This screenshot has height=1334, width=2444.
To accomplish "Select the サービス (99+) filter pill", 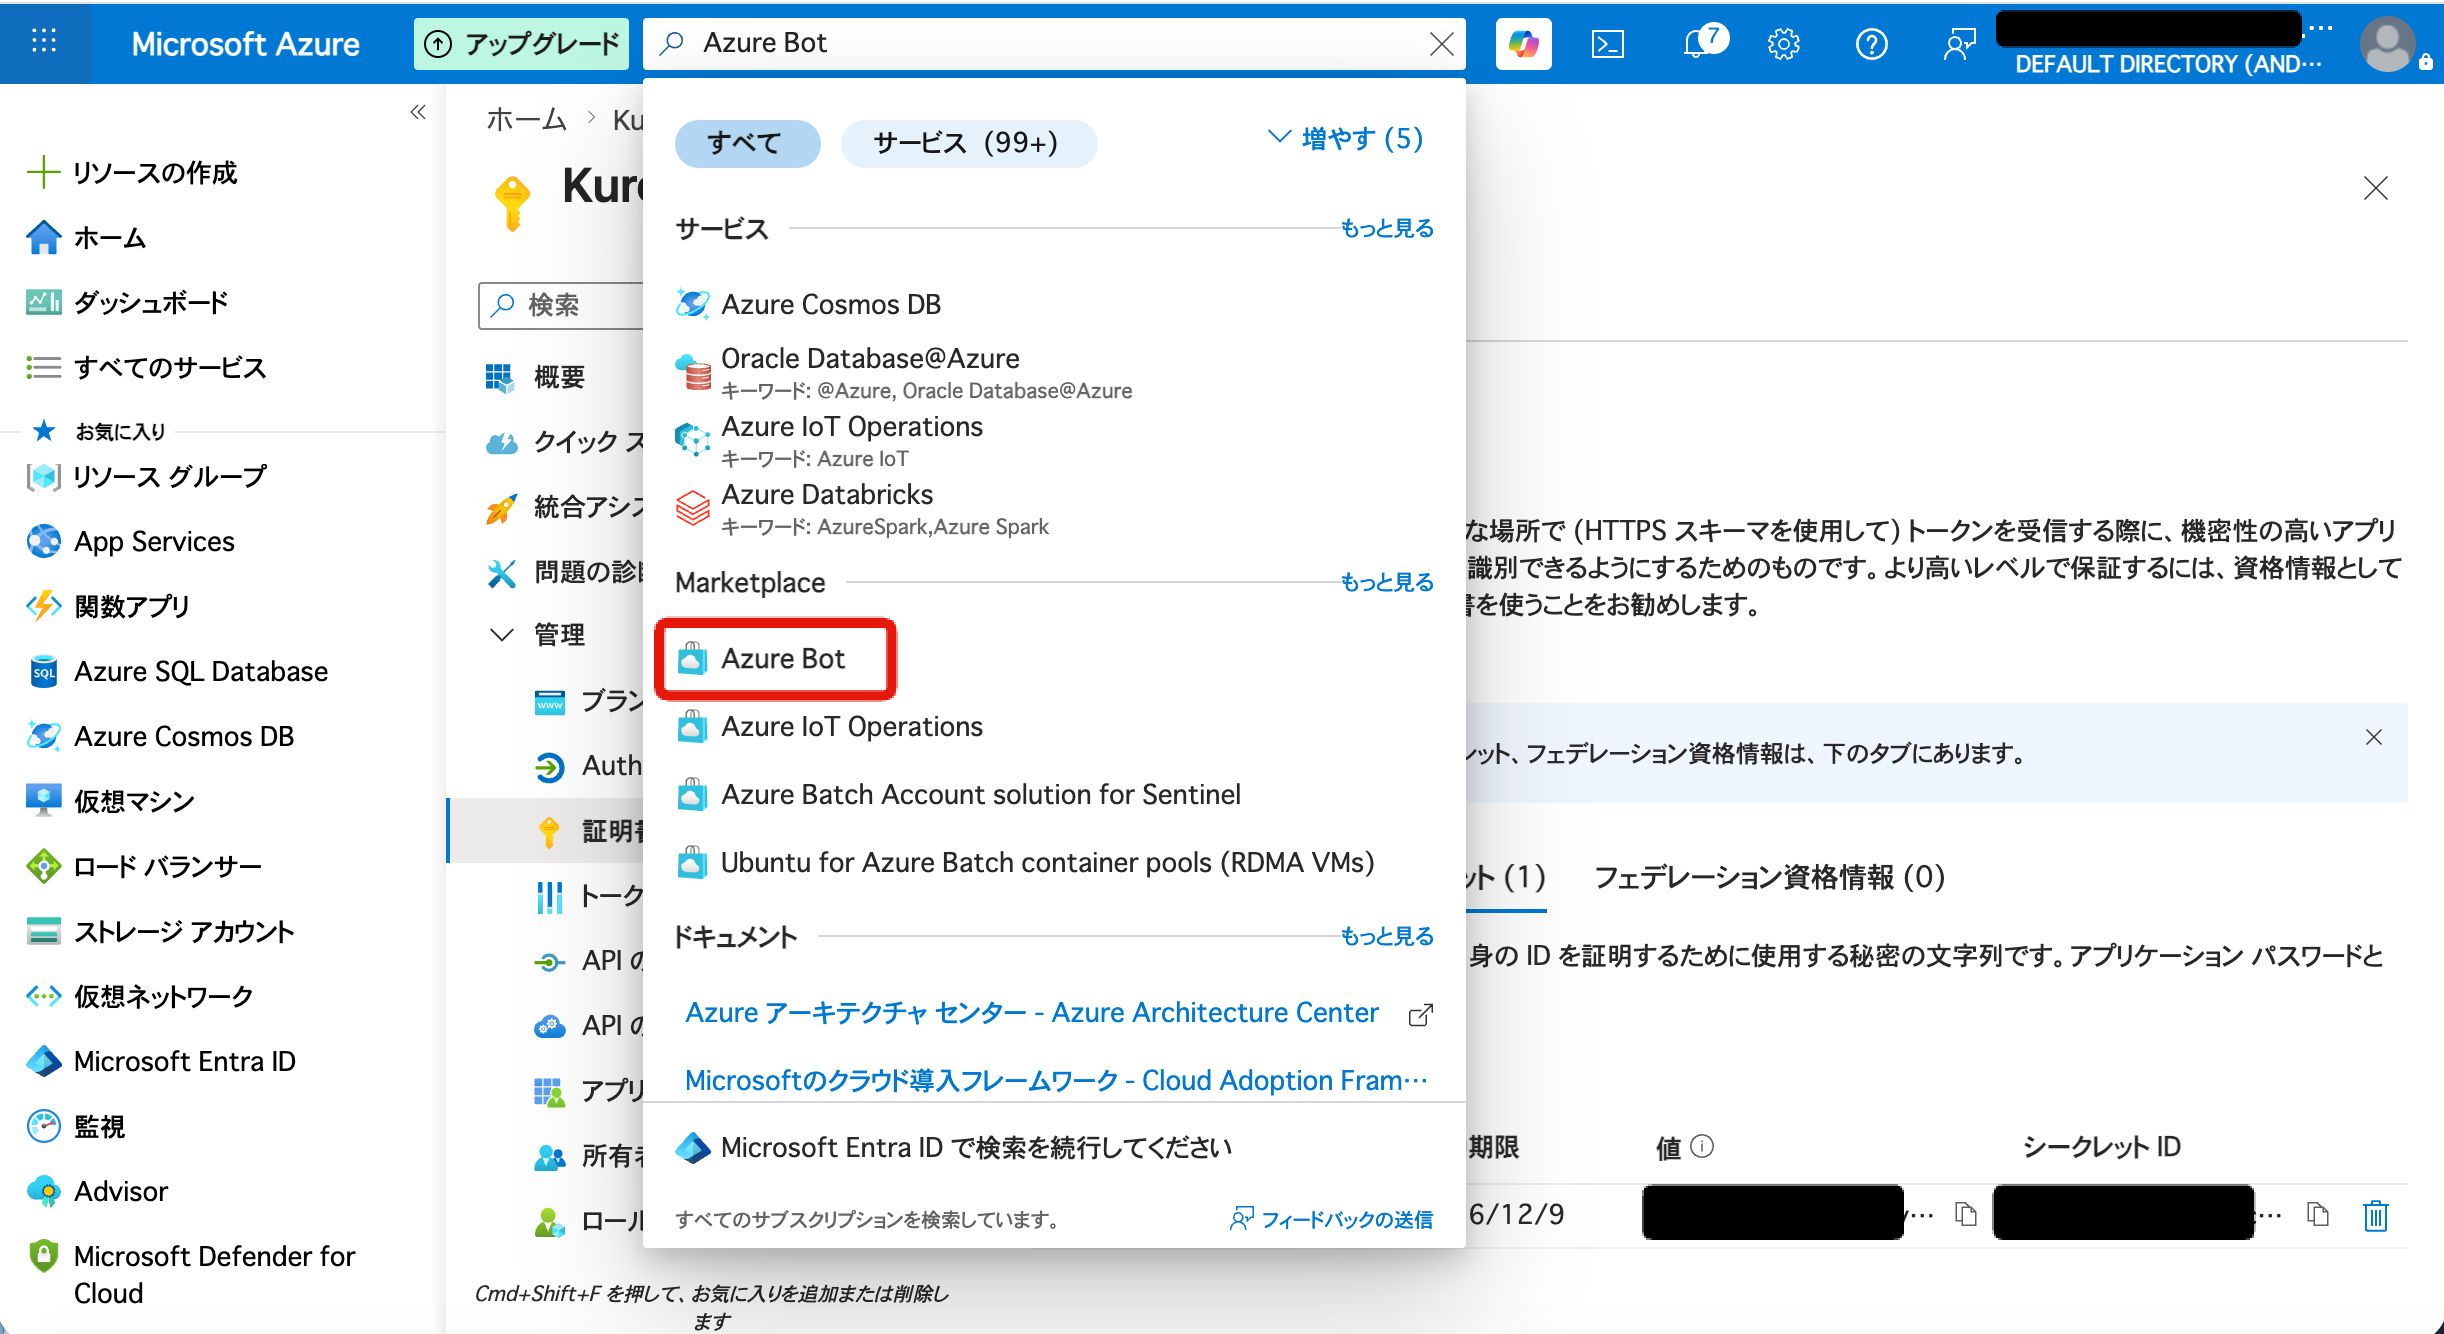I will point(968,143).
